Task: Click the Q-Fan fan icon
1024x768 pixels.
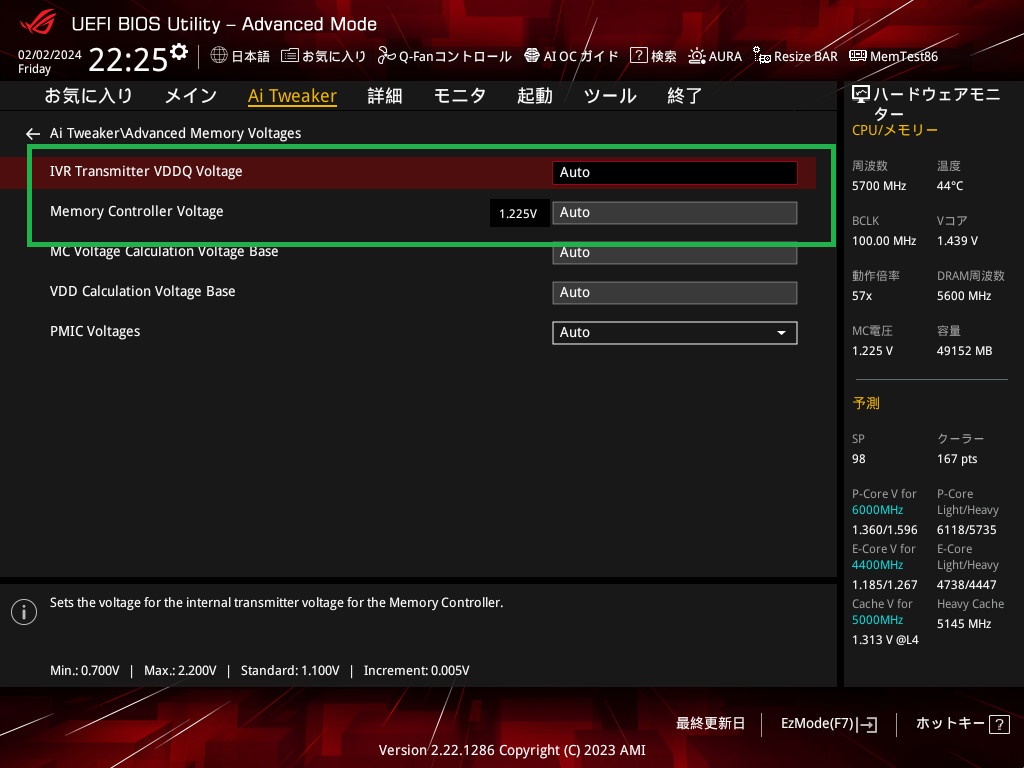Action: click(x=386, y=56)
